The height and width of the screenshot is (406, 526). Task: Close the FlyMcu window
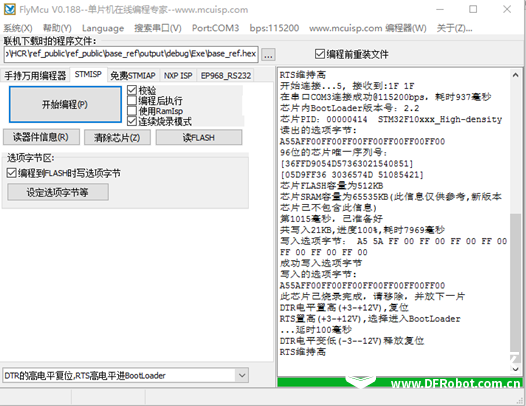pyautogui.click(x=507, y=9)
